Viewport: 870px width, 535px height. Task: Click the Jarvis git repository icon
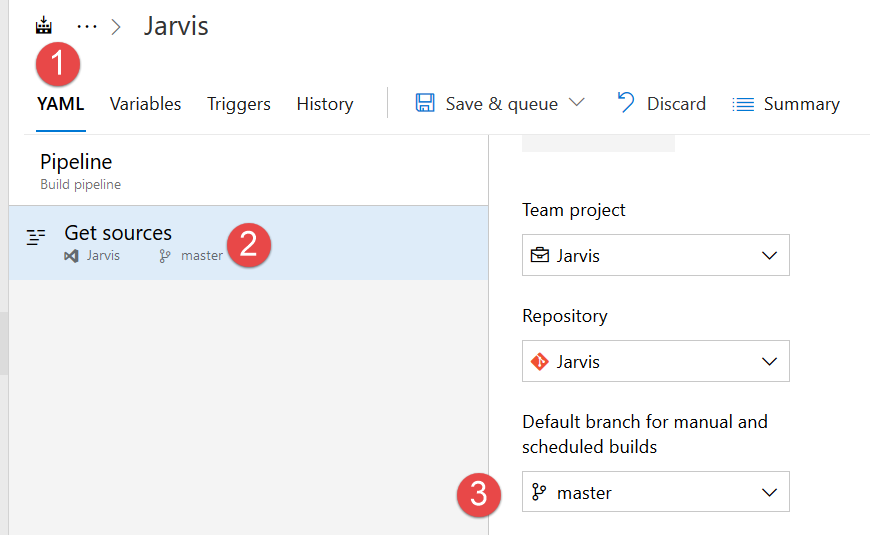[x=540, y=361]
